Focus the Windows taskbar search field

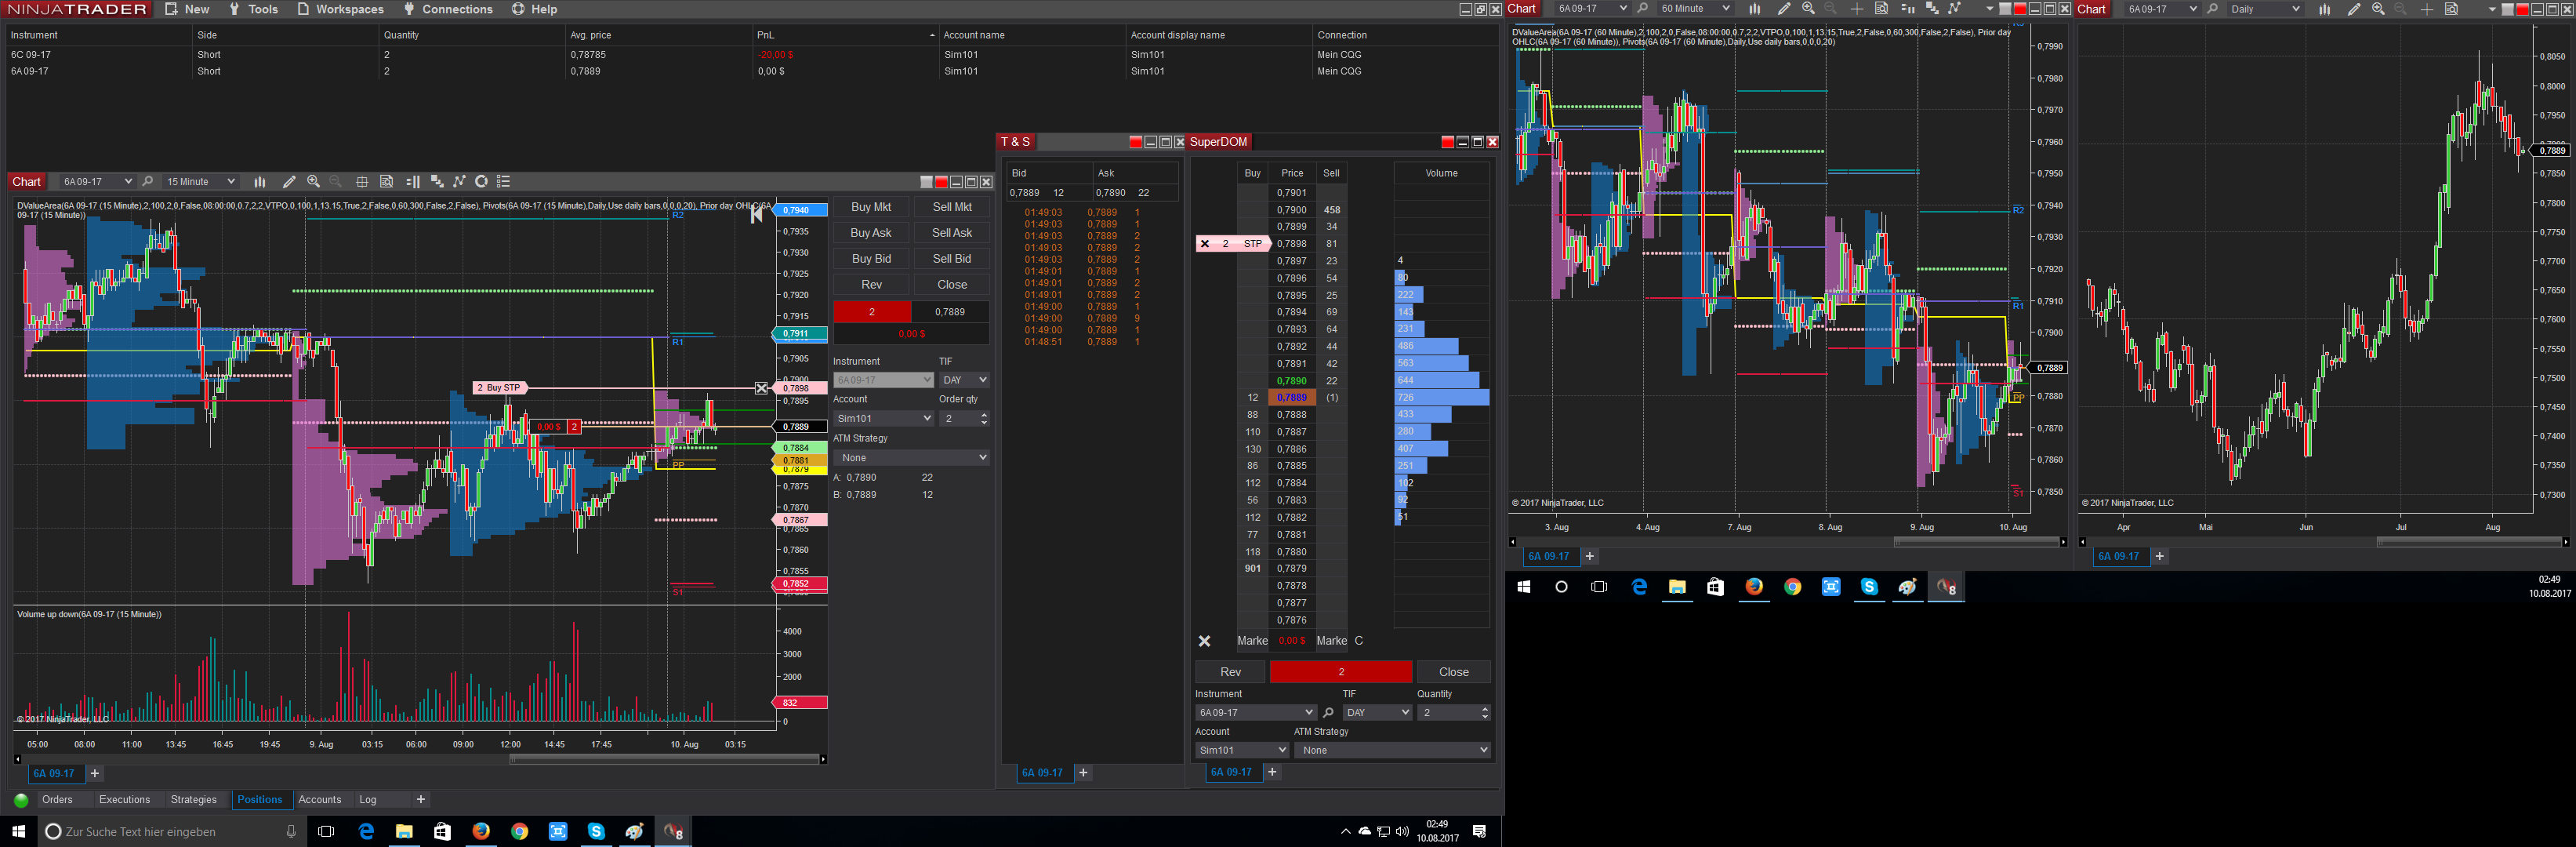(171, 832)
